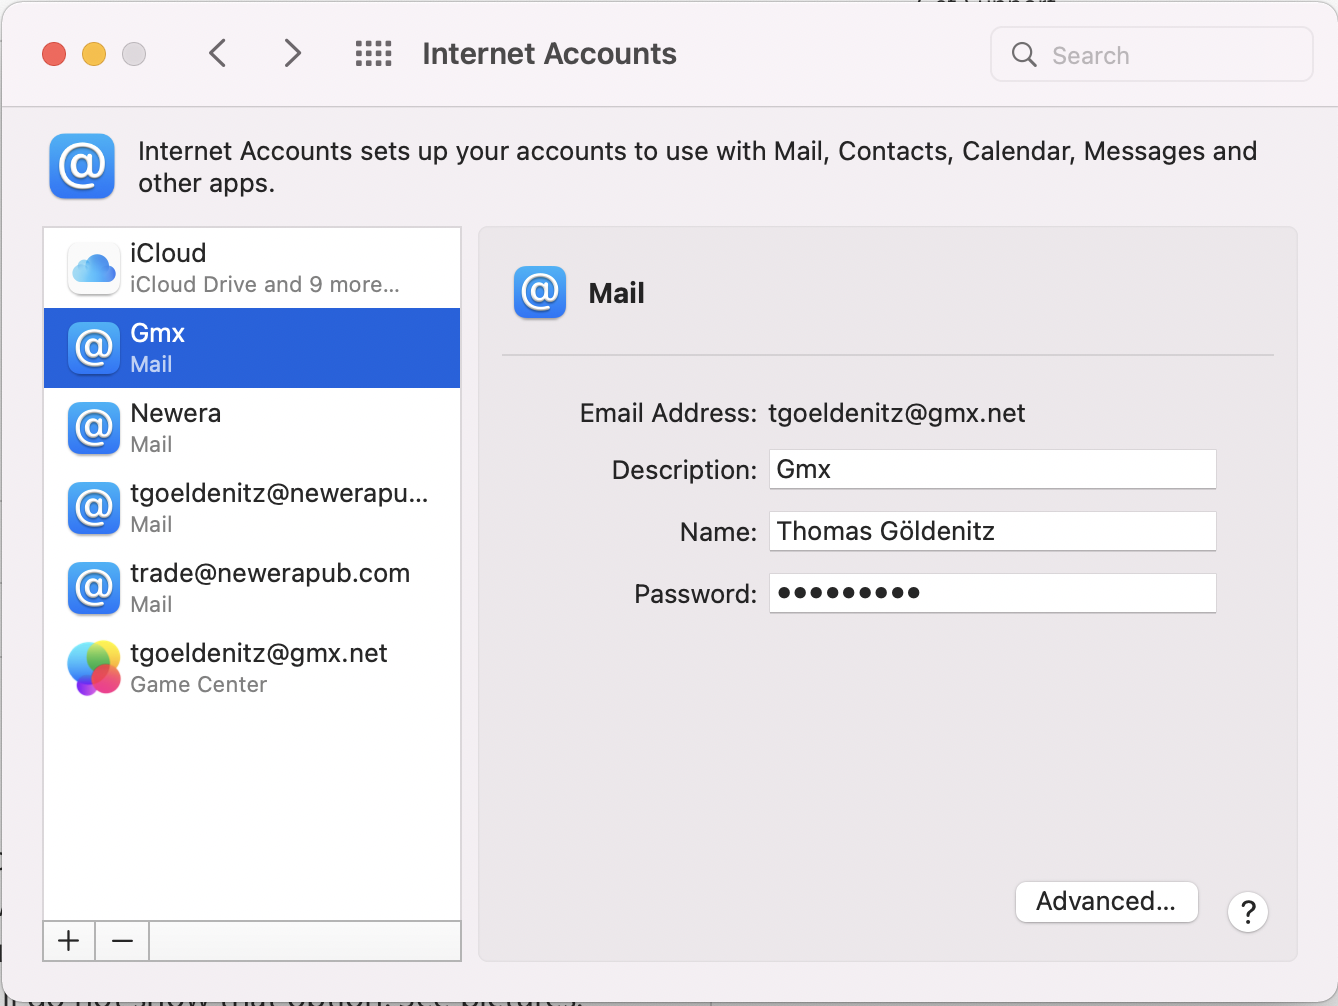The image size is (1338, 1006).
Task: Select the trade@newerapub.com account
Action: tap(252, 588)
